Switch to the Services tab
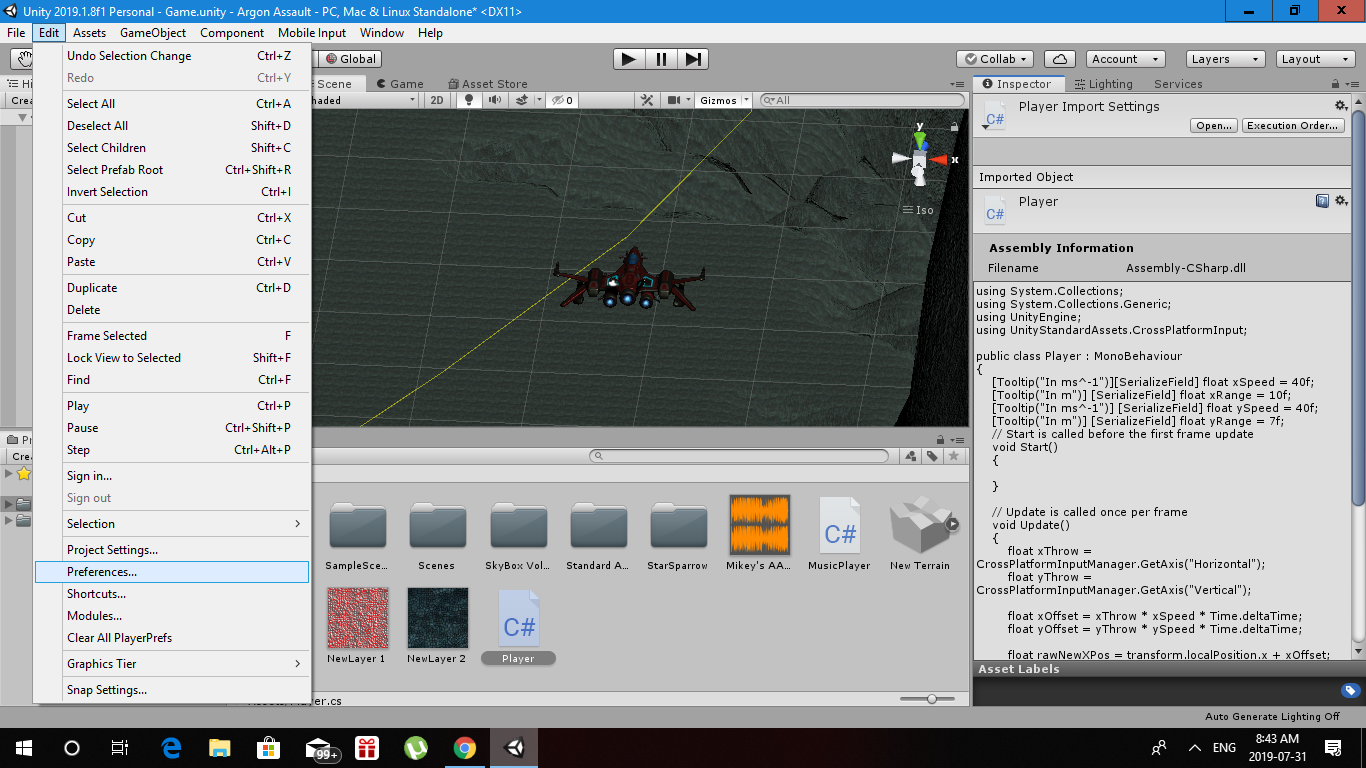Image resolution: width=1366 pixels, height=768 pixels. pos(1178,84)
